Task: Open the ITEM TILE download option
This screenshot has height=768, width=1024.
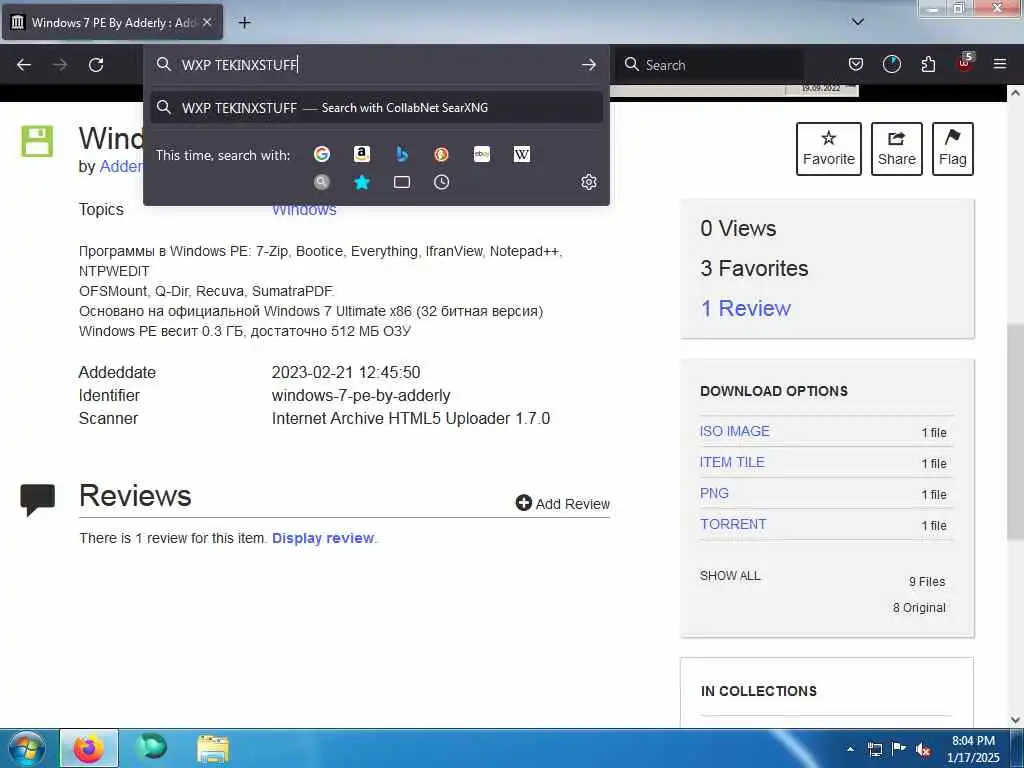Action: coord(732,462)
